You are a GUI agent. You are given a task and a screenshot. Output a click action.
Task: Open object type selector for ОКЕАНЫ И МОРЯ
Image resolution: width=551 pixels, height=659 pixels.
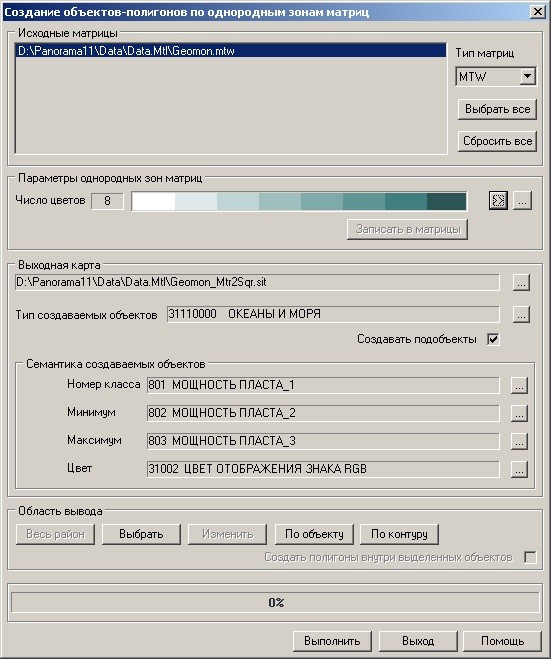pyautogui.click(x=521, y=314)
